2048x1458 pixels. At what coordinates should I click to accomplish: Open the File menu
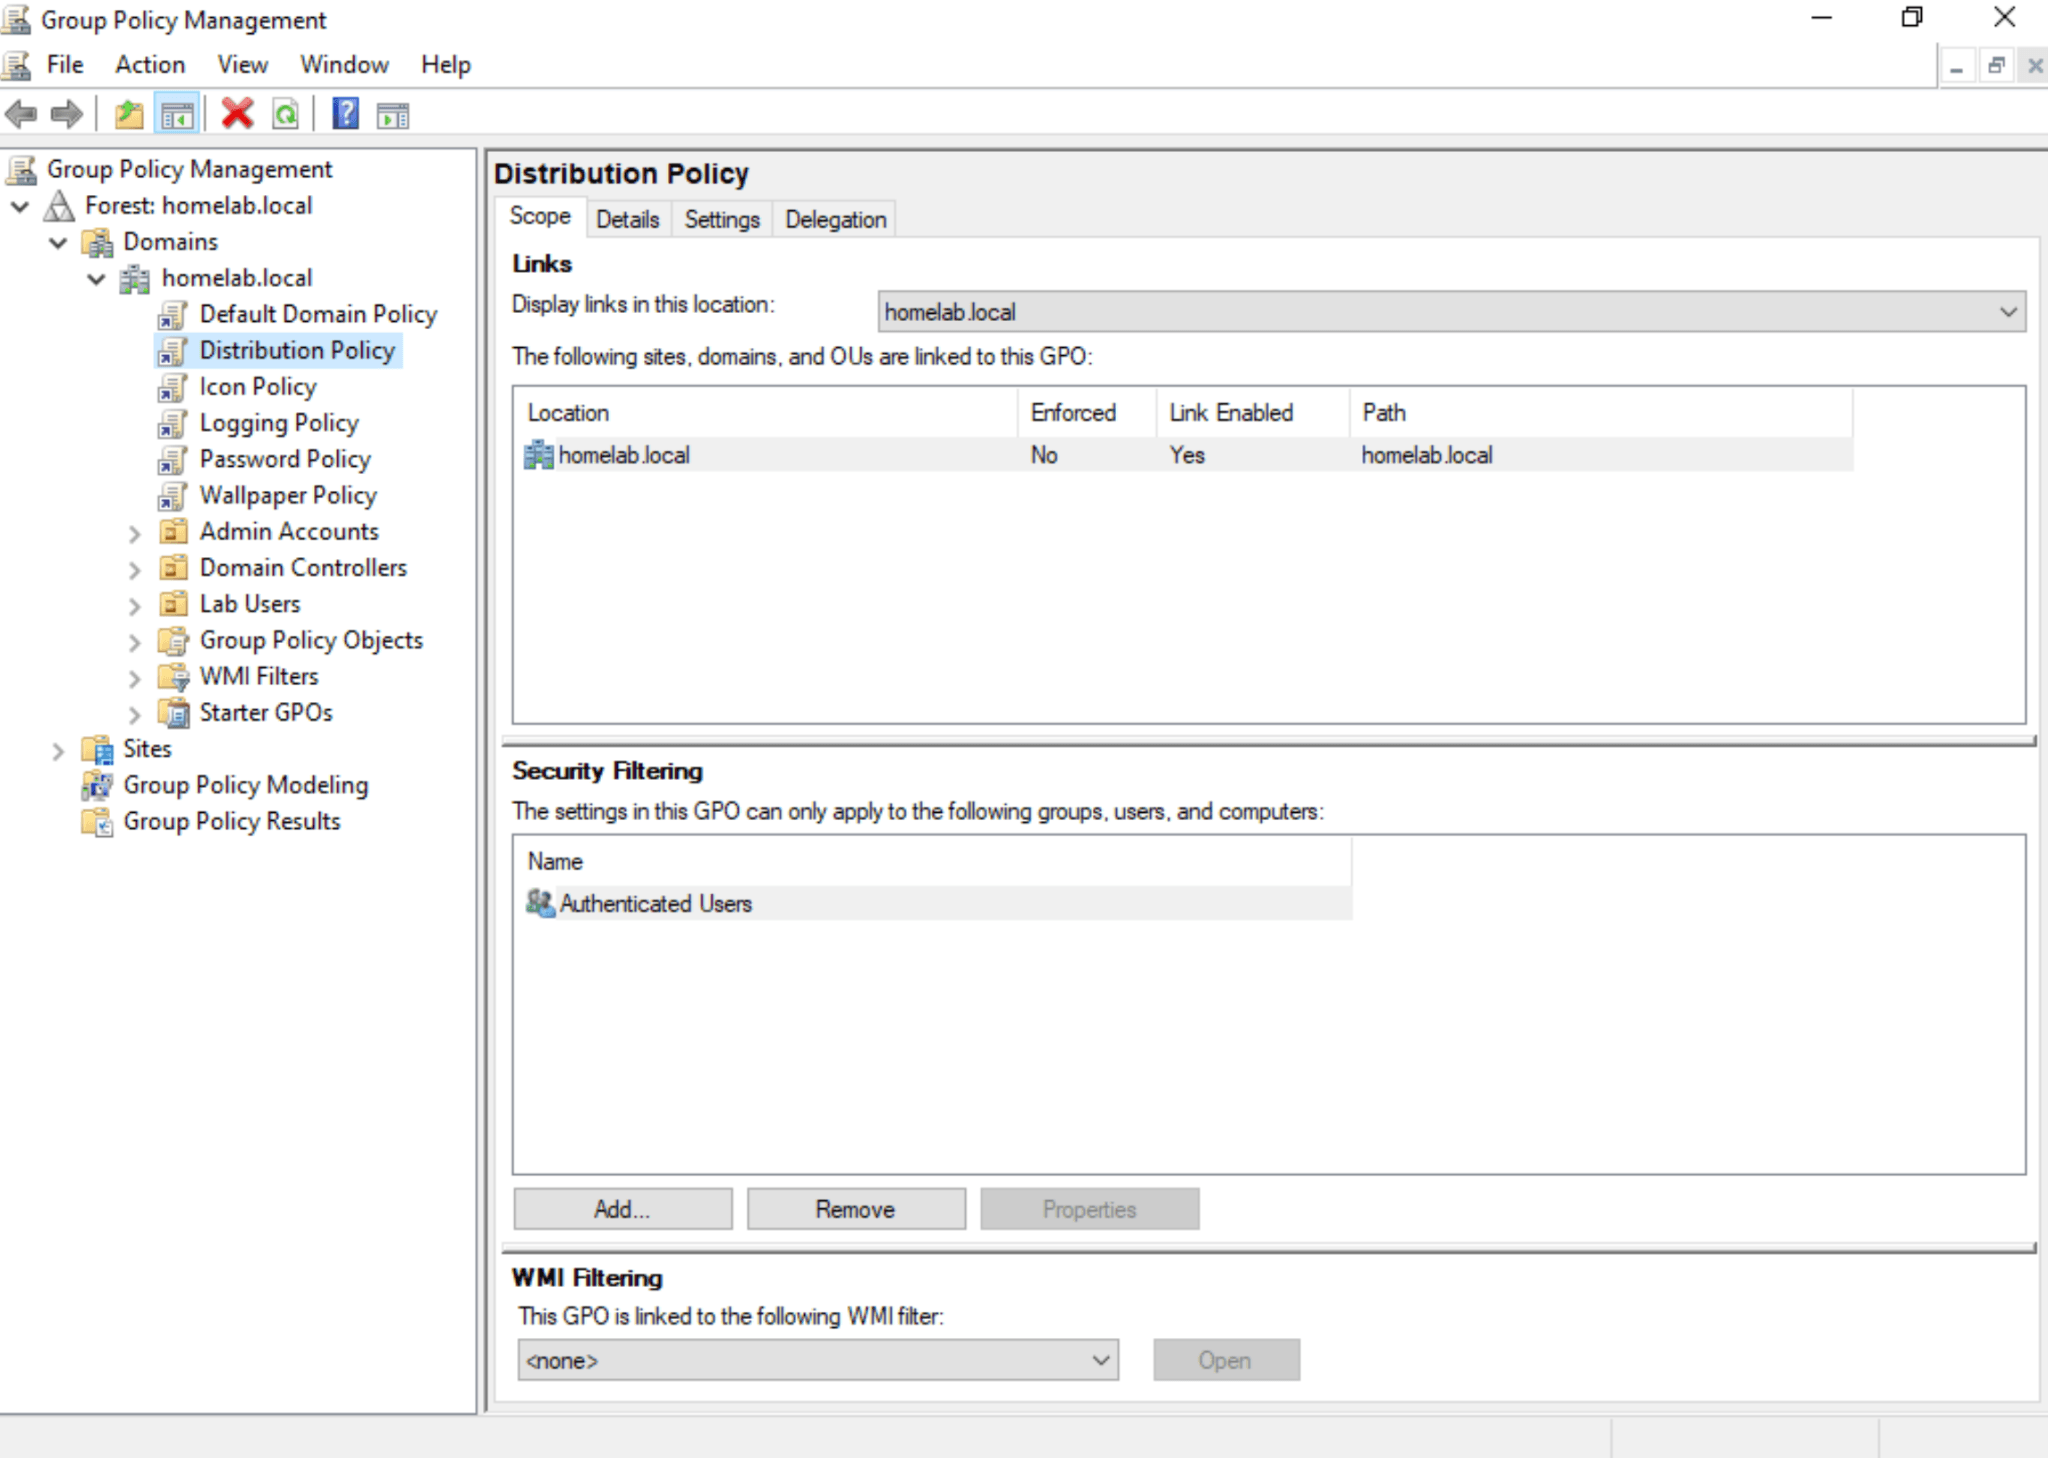pyautogui.click(x=65, y=65)
